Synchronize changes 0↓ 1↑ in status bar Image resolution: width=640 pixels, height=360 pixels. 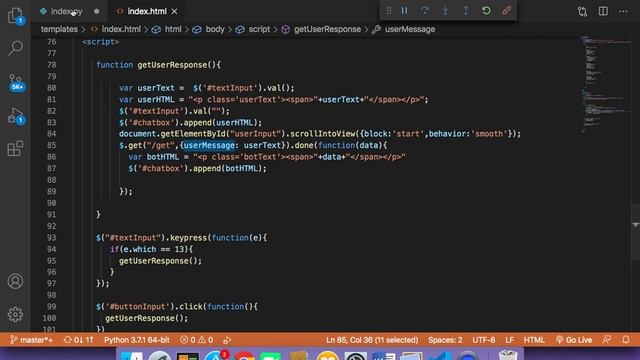click(x=79, y=340)
